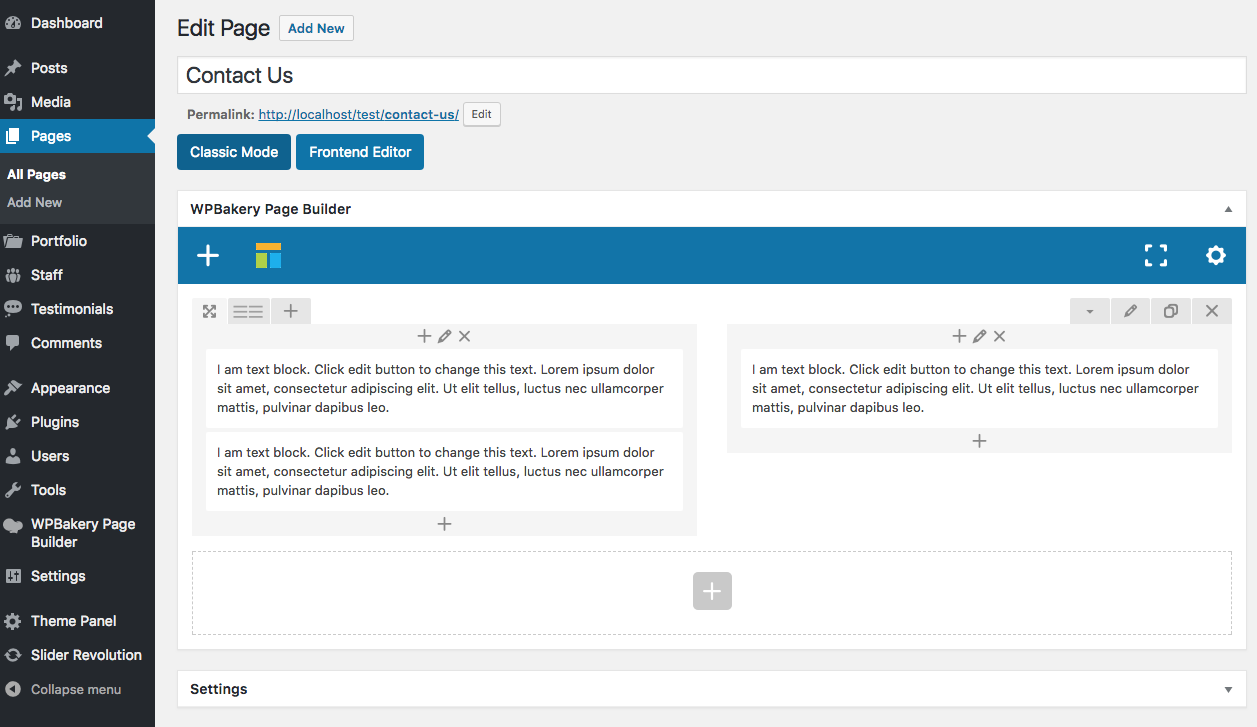Launch the Frontend Editor
The image size is (1257, 727).
[x=360, y=152]
